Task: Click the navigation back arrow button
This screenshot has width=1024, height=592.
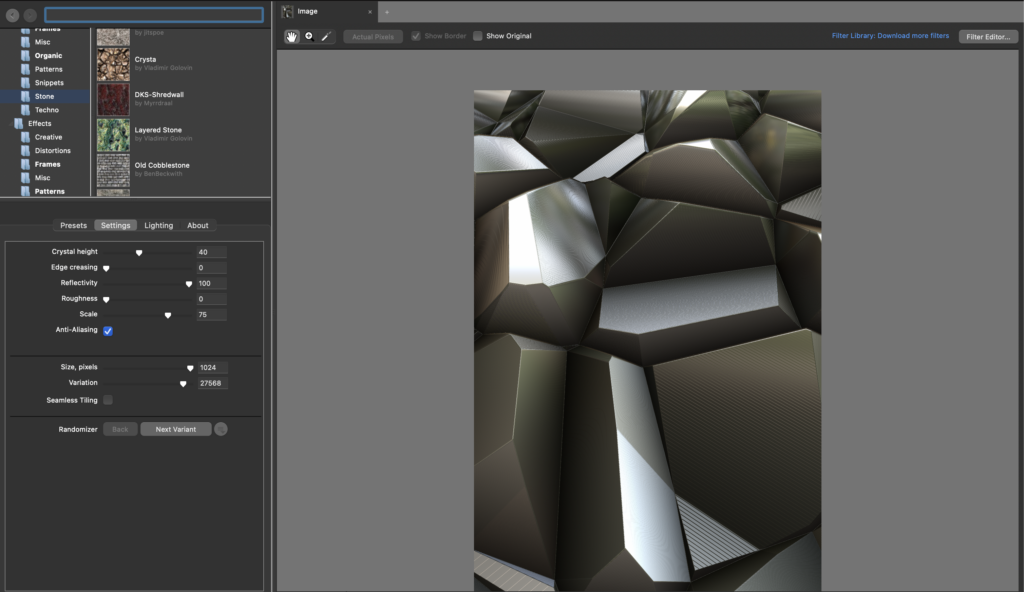Action: [13, 15]
